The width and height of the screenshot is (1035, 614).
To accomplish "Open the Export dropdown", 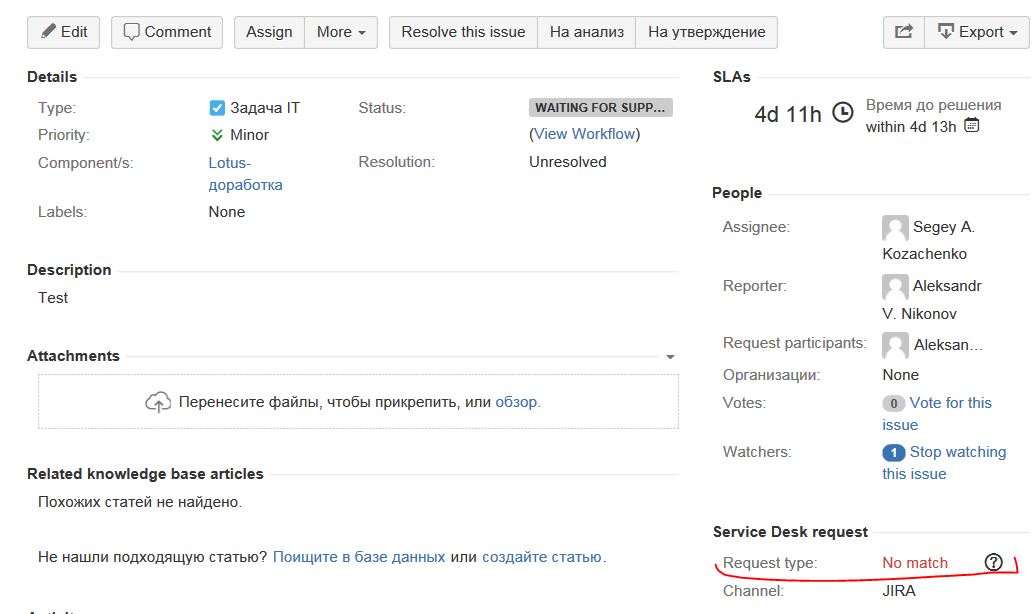I will [977, 32].
